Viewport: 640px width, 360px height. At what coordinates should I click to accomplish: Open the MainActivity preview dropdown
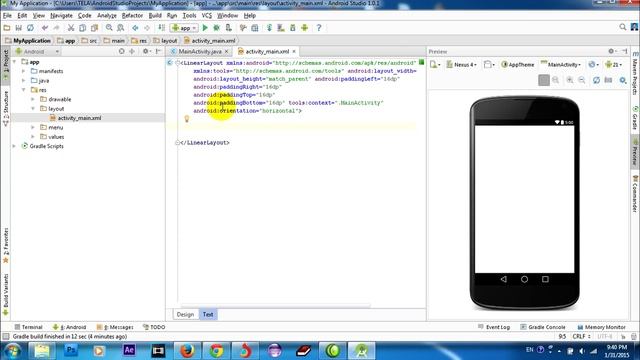(x=561, y=64)
